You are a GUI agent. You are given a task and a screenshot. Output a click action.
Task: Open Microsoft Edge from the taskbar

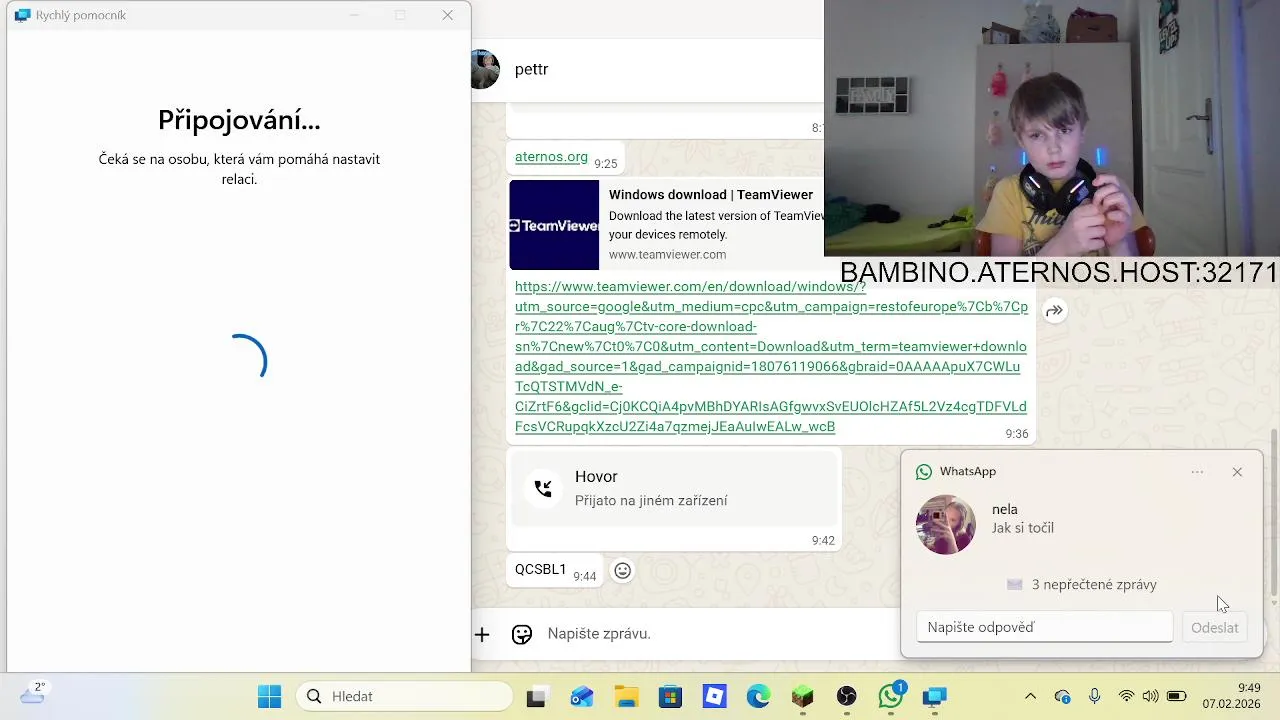[758, 697]
